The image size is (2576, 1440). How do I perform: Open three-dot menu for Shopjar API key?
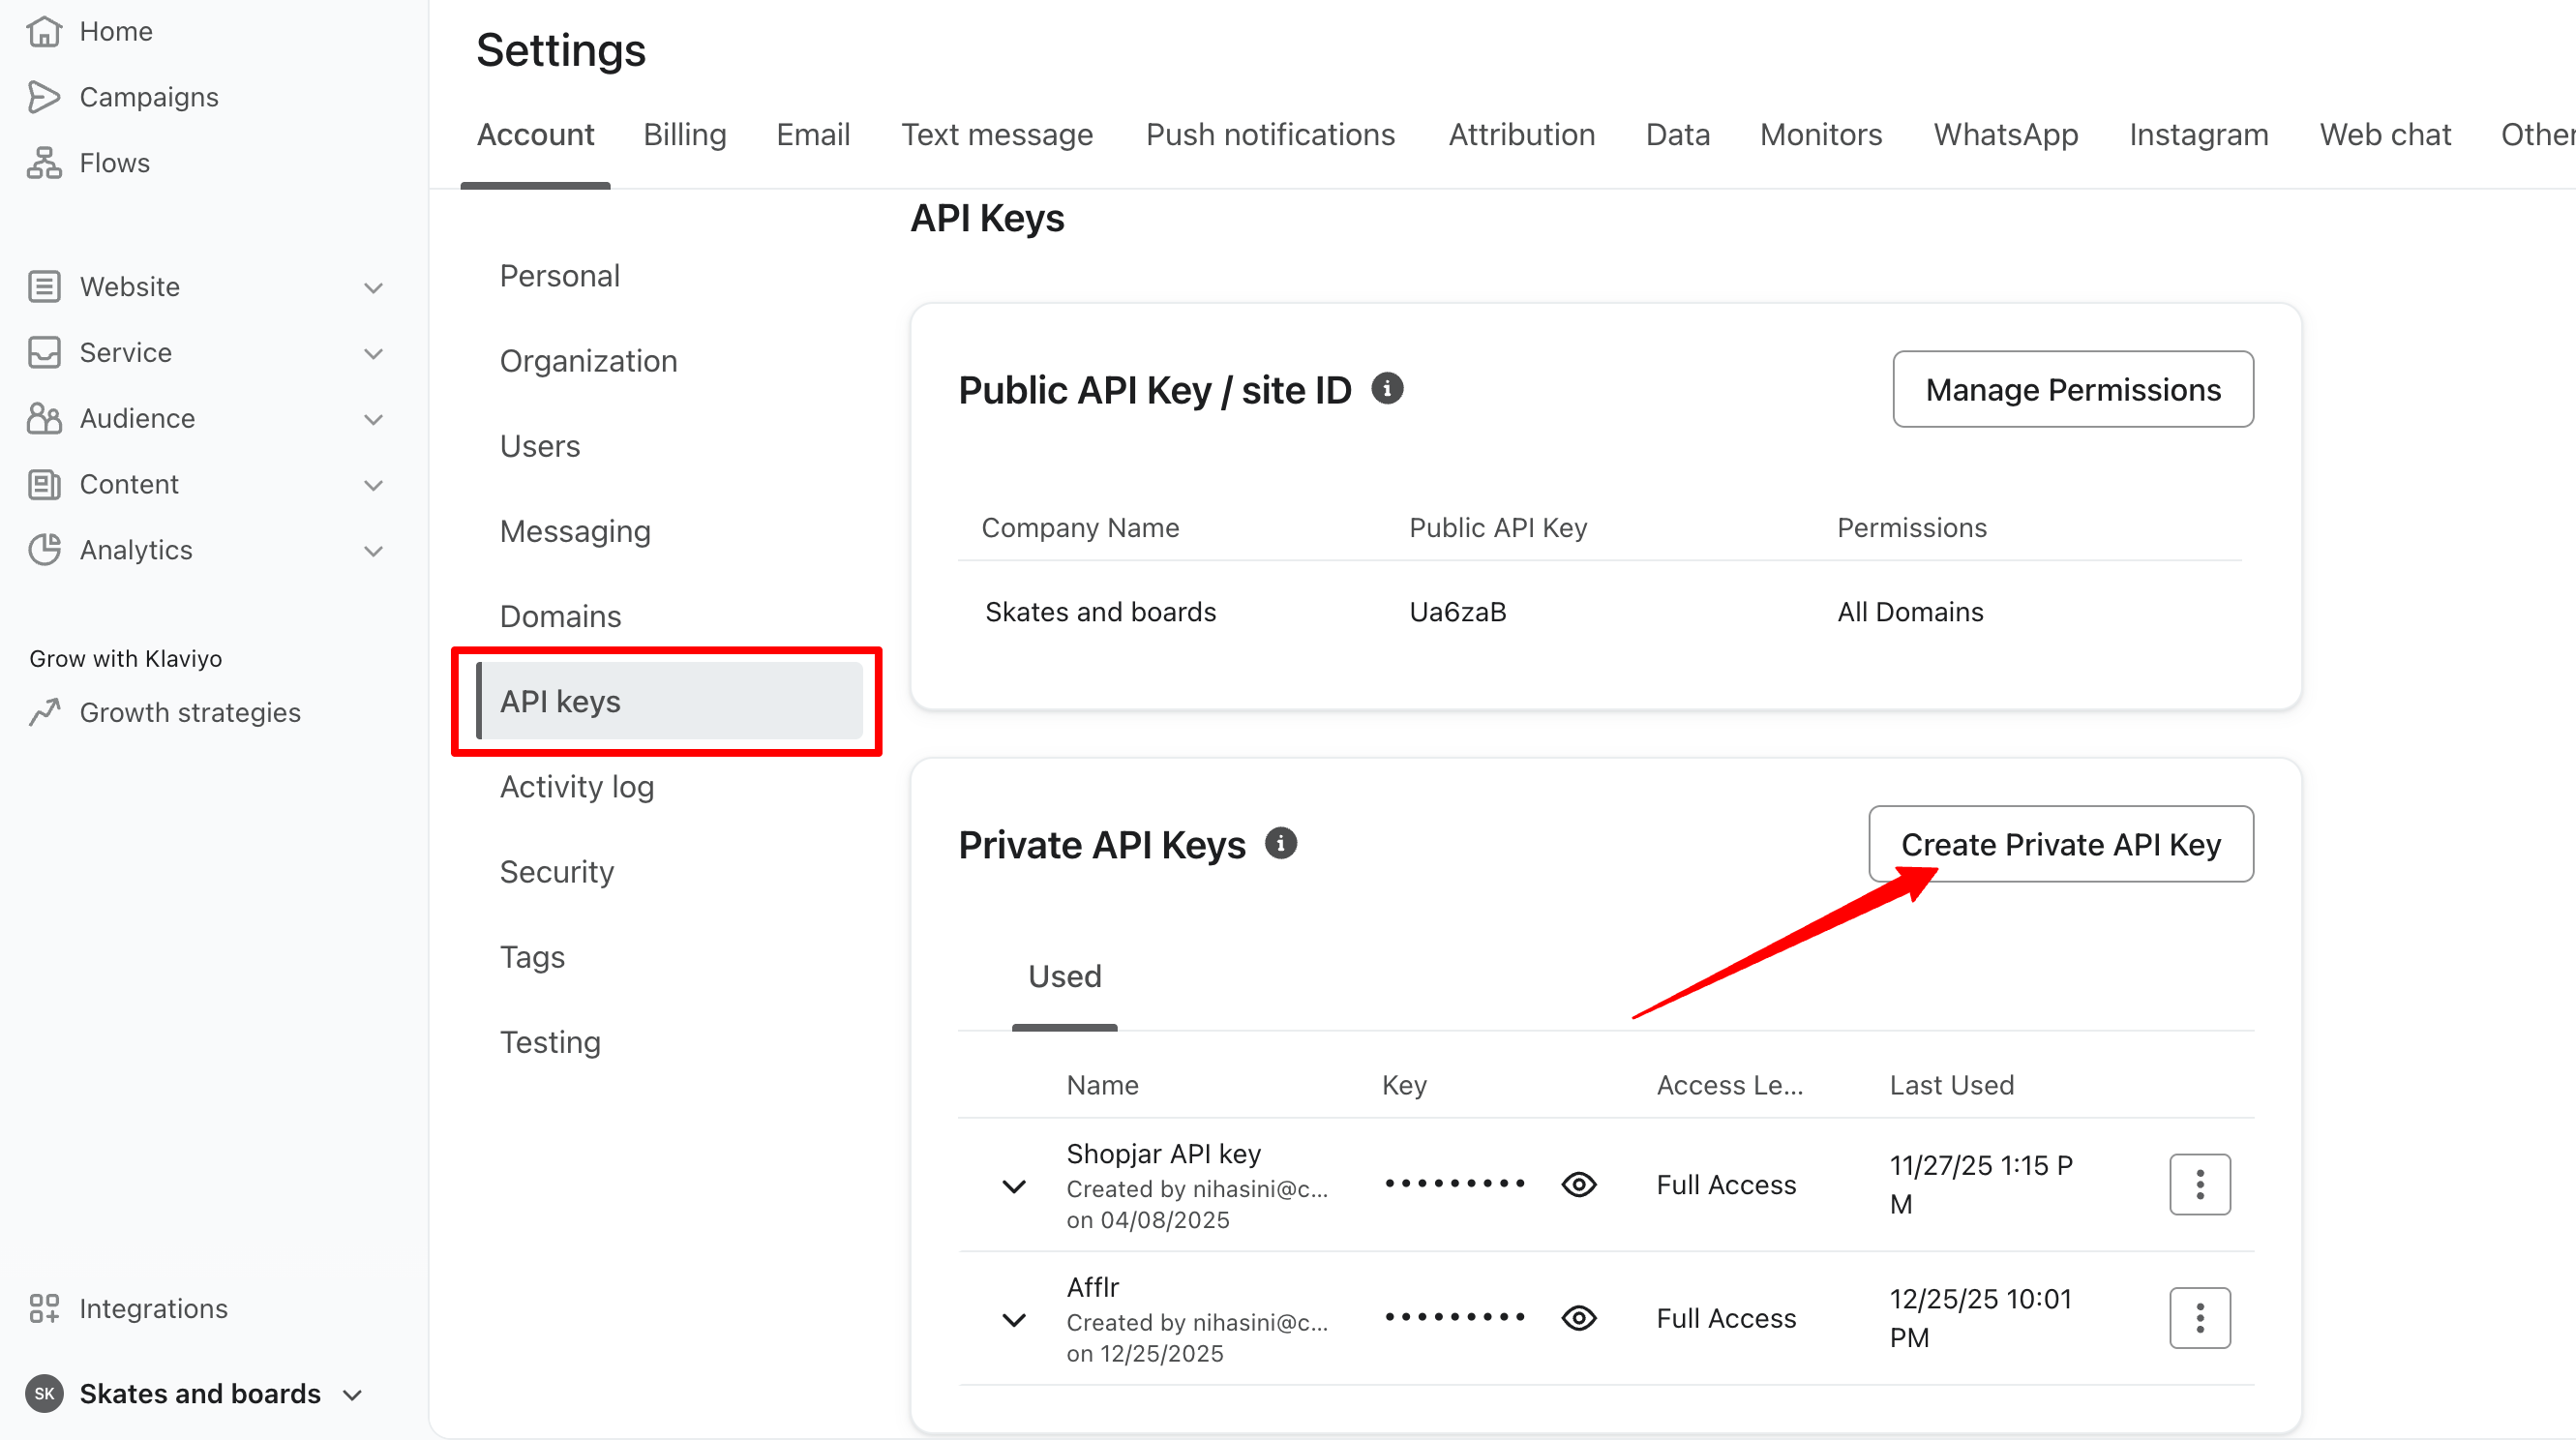coord(2199,1185)
